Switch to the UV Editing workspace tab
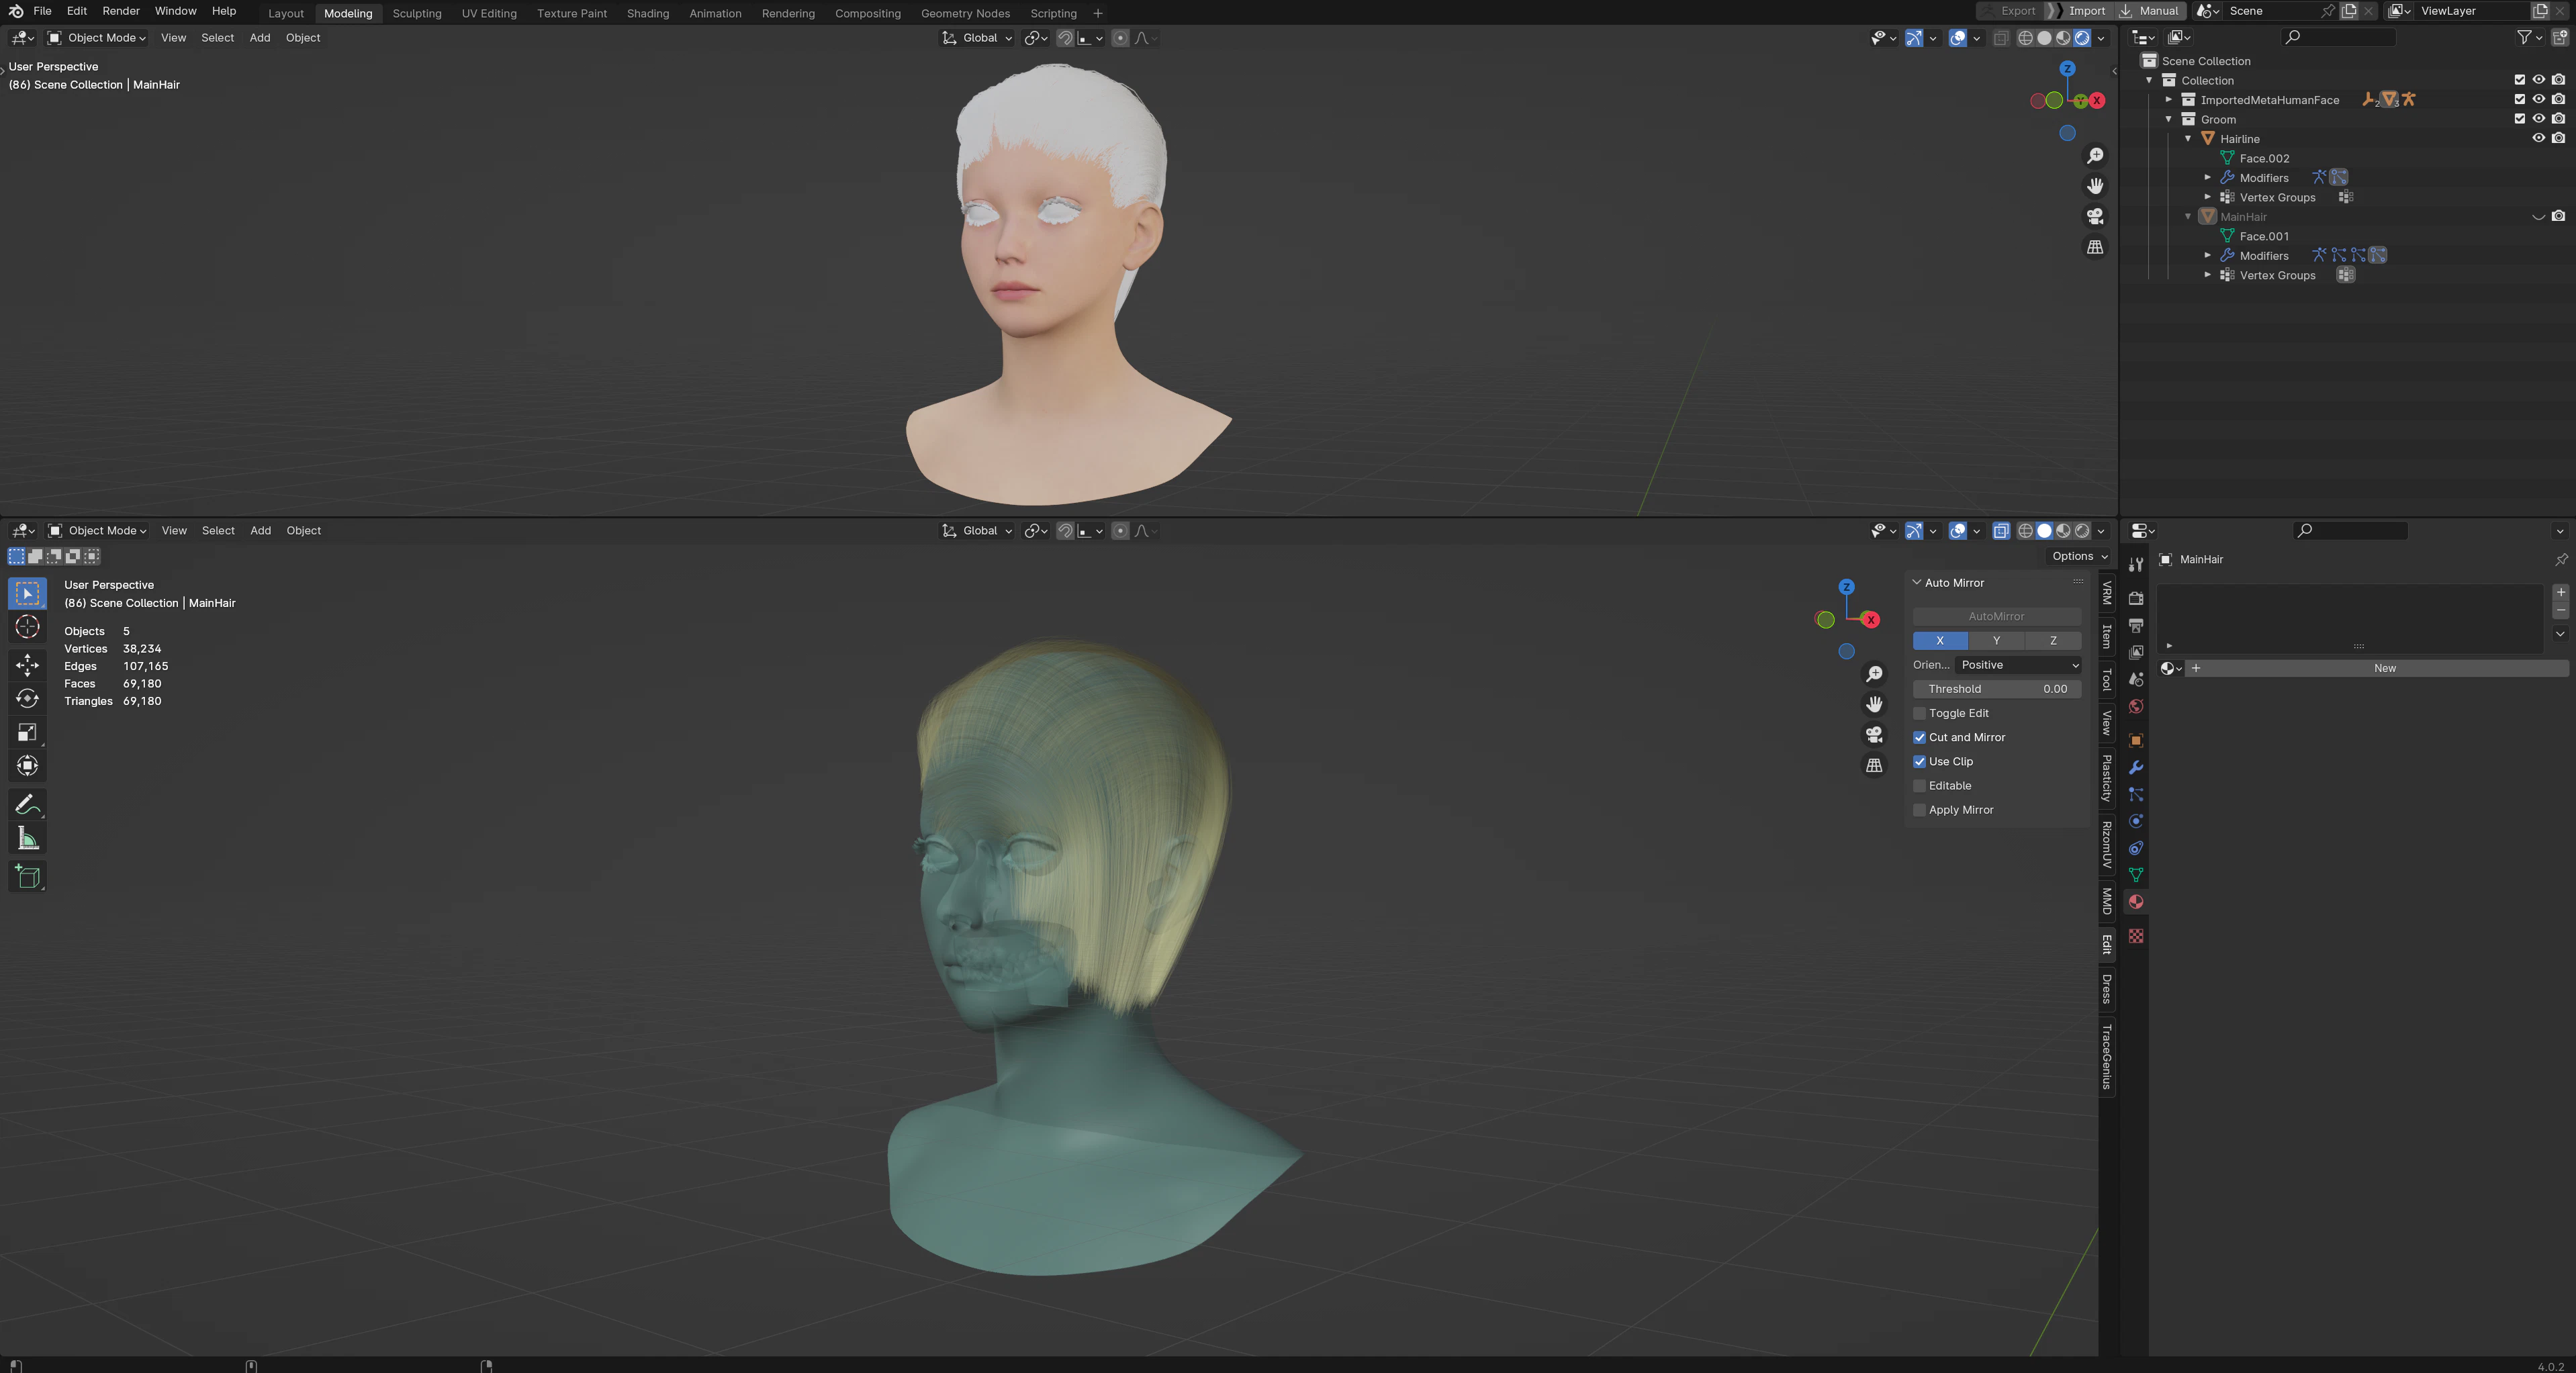The image size is (2576, 1373). coord(489,13)
